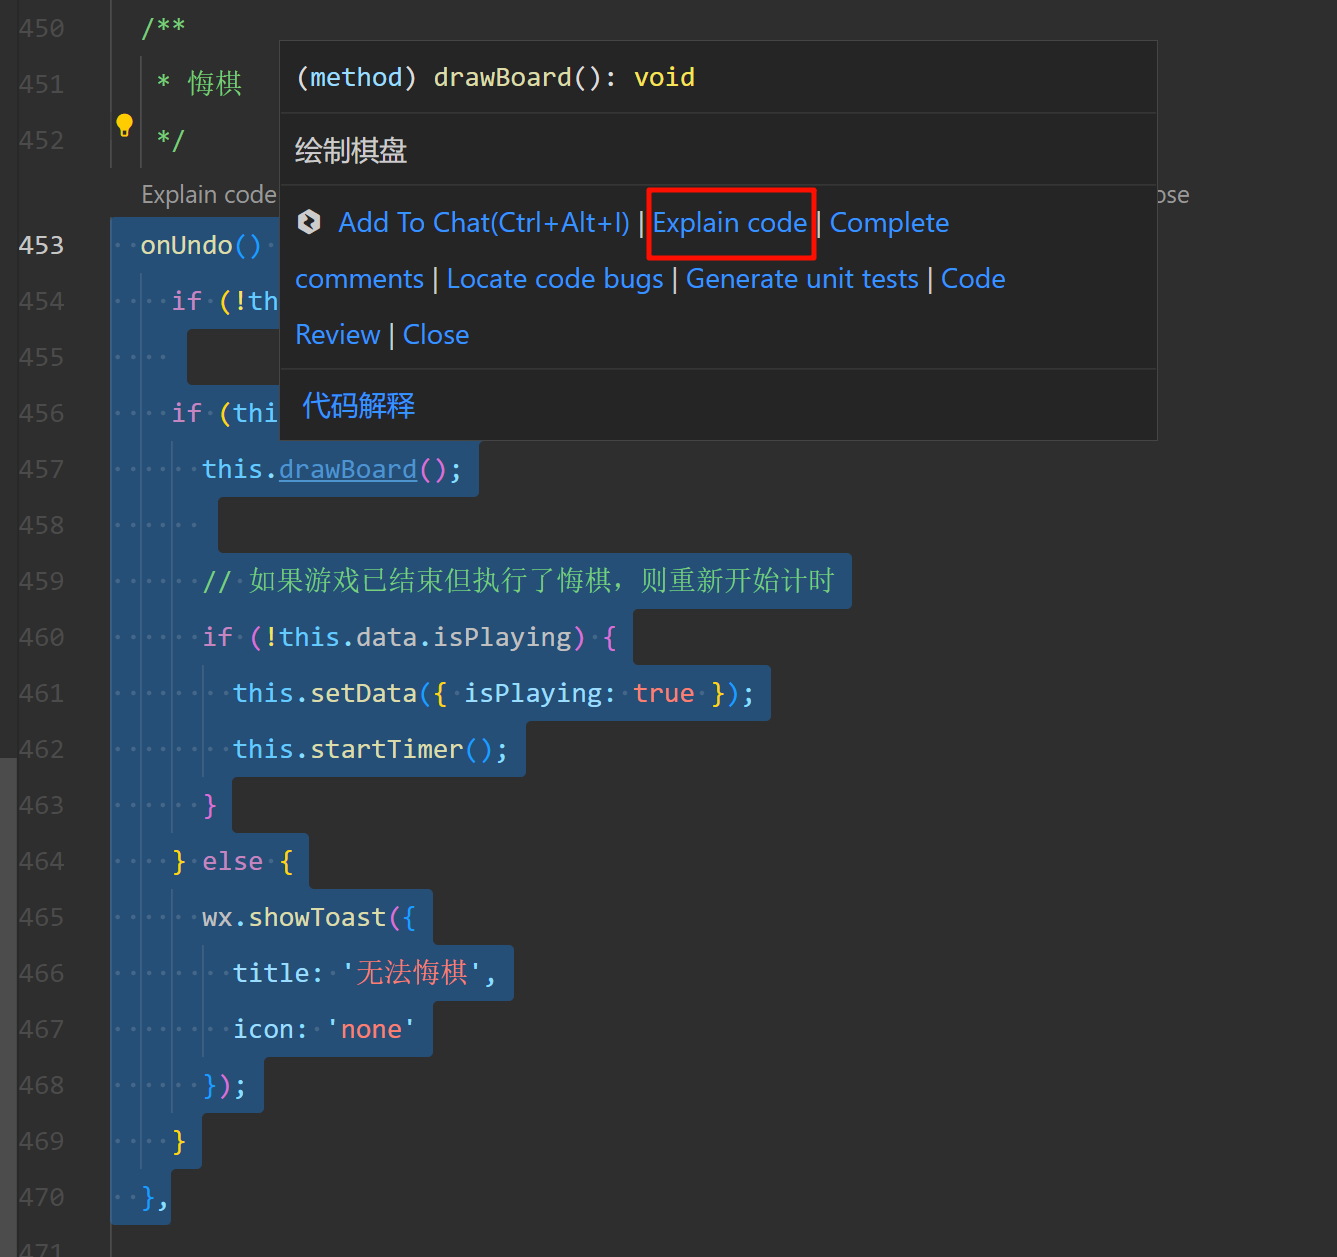Screen dimensions: 1337x1257
Task: Click the else keyword on line 464
Action: coord(232,861)
